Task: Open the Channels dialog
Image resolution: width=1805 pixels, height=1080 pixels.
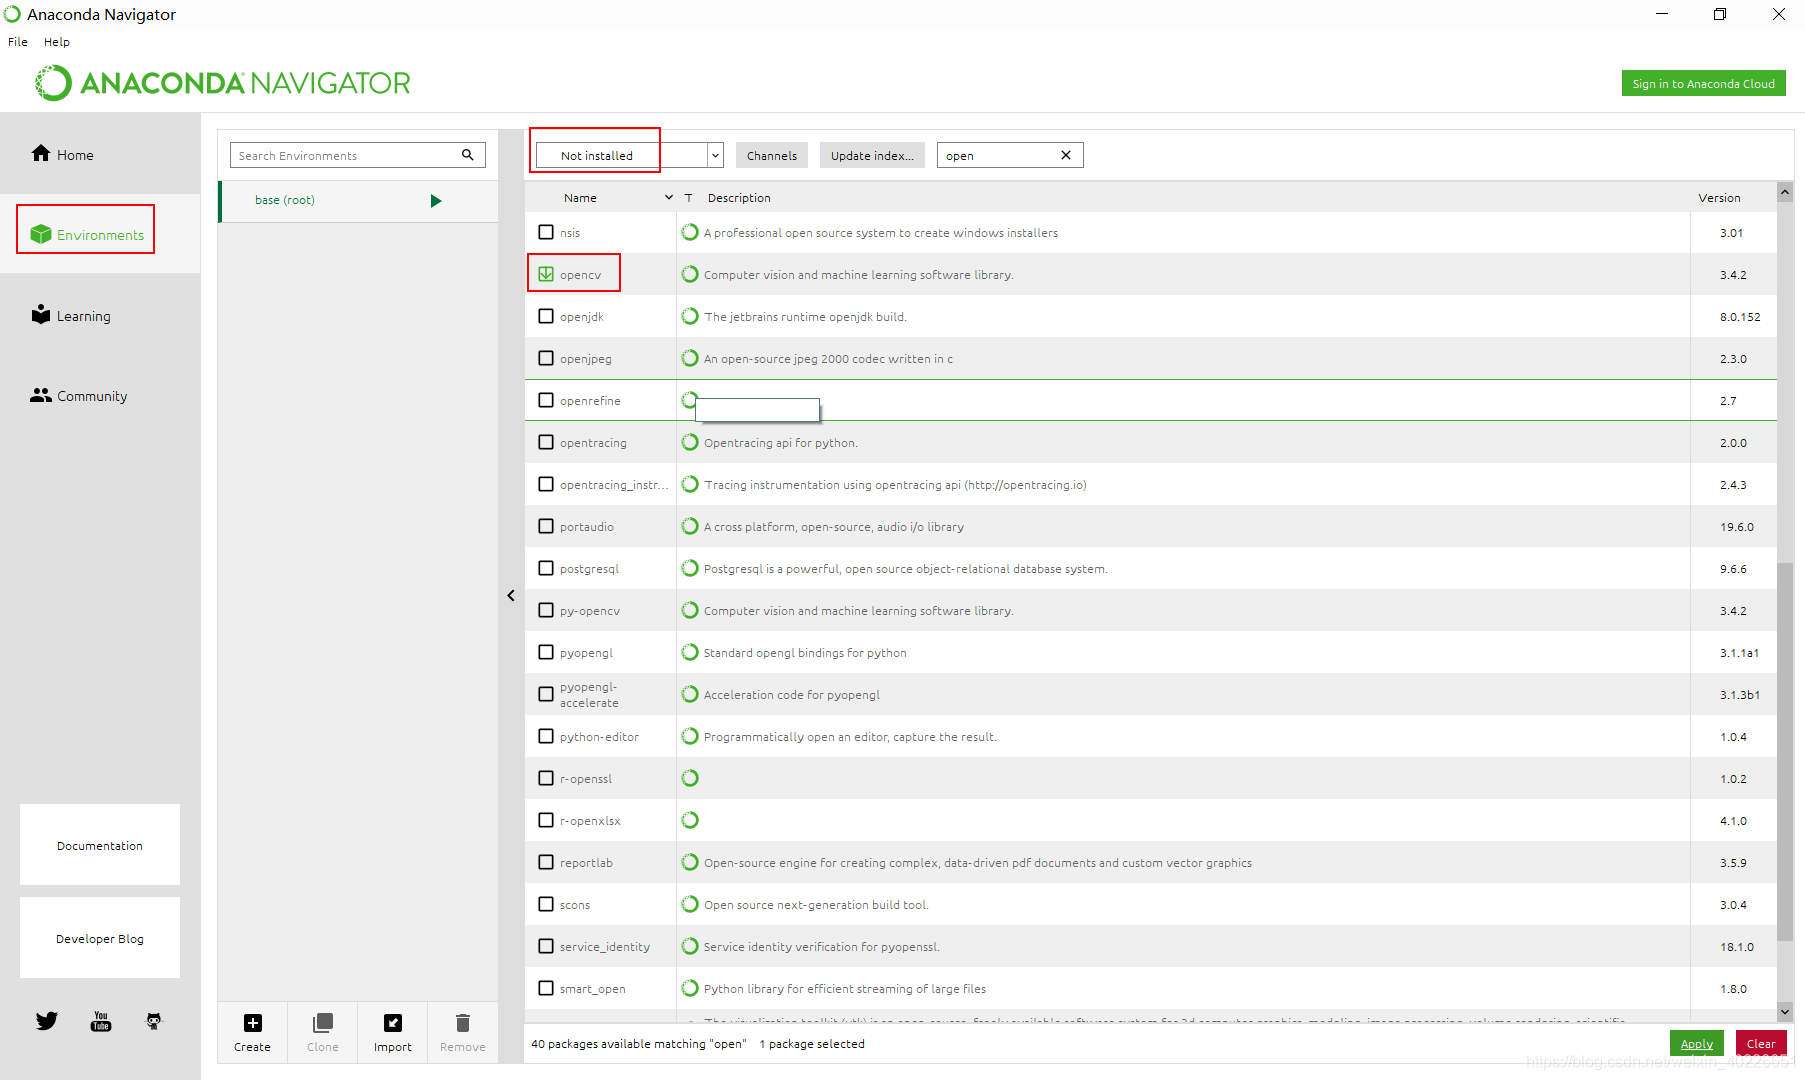Action: (772, 155)
